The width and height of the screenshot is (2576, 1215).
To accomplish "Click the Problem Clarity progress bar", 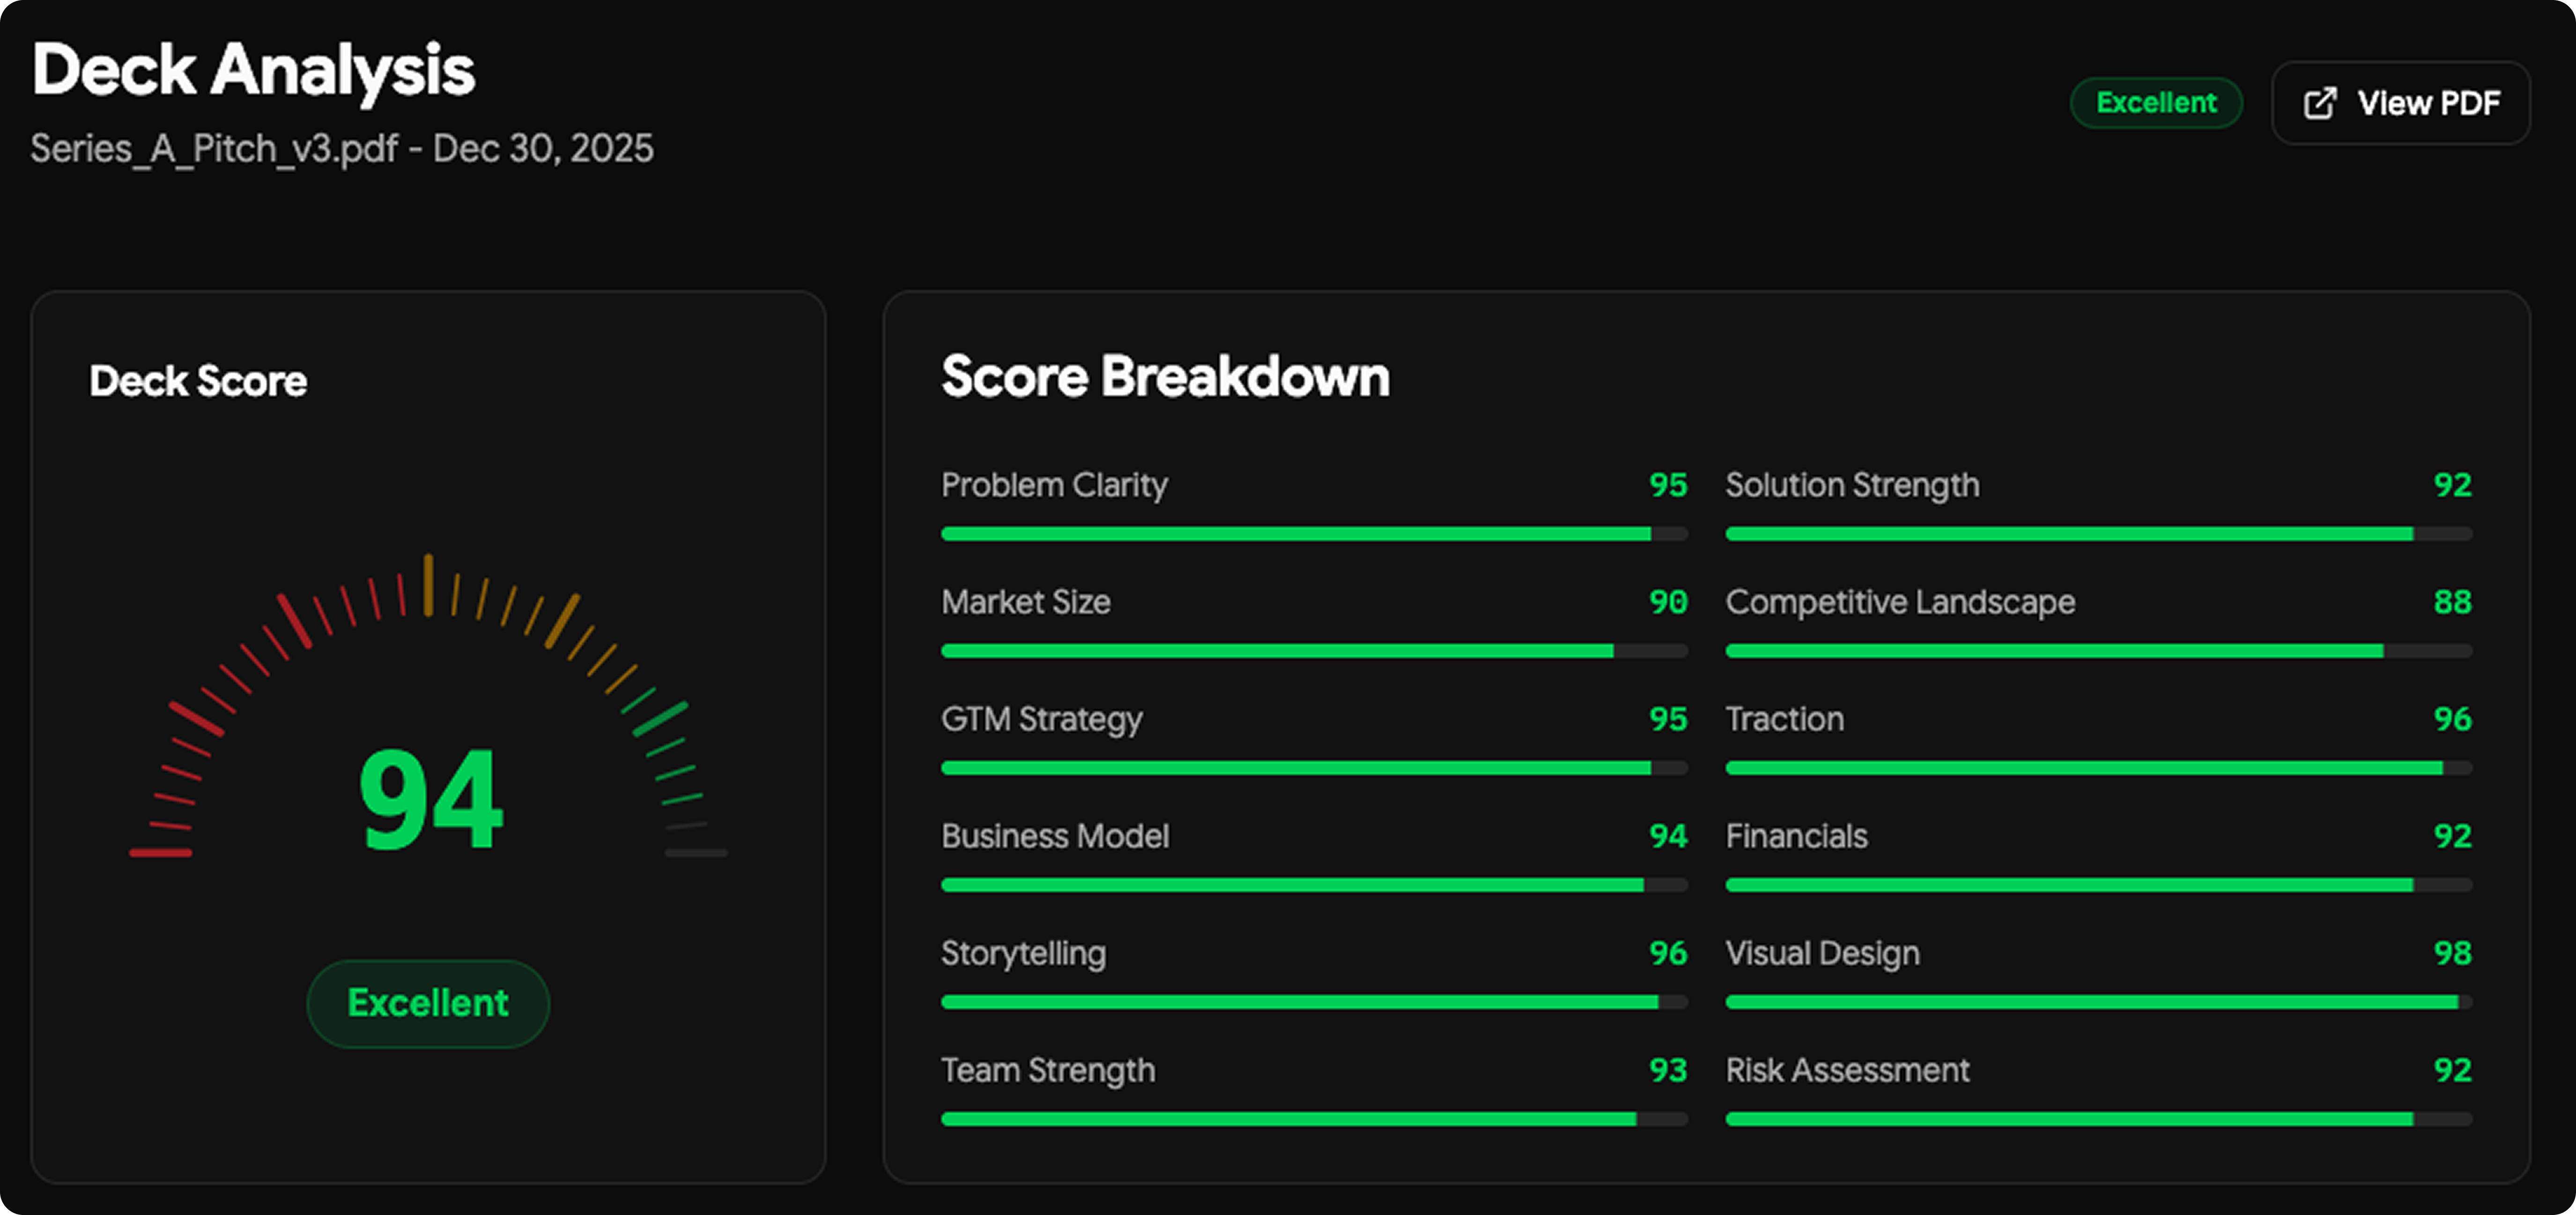I will point(1314,534).
